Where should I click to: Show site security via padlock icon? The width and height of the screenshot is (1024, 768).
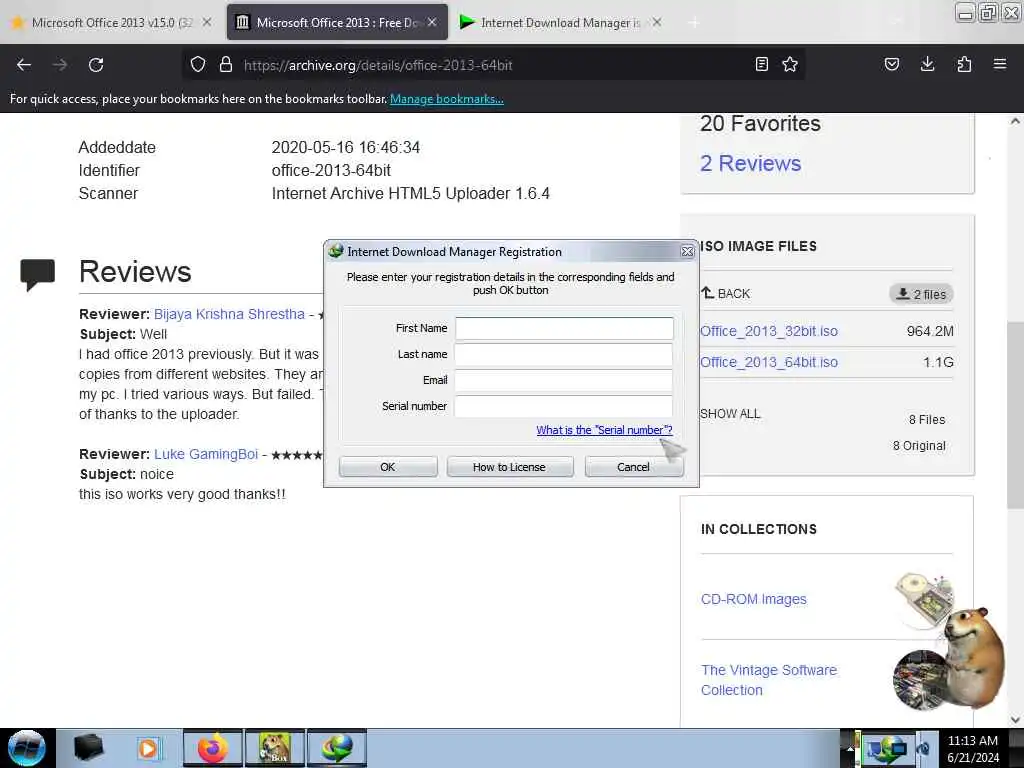click(x=226, y=65)
